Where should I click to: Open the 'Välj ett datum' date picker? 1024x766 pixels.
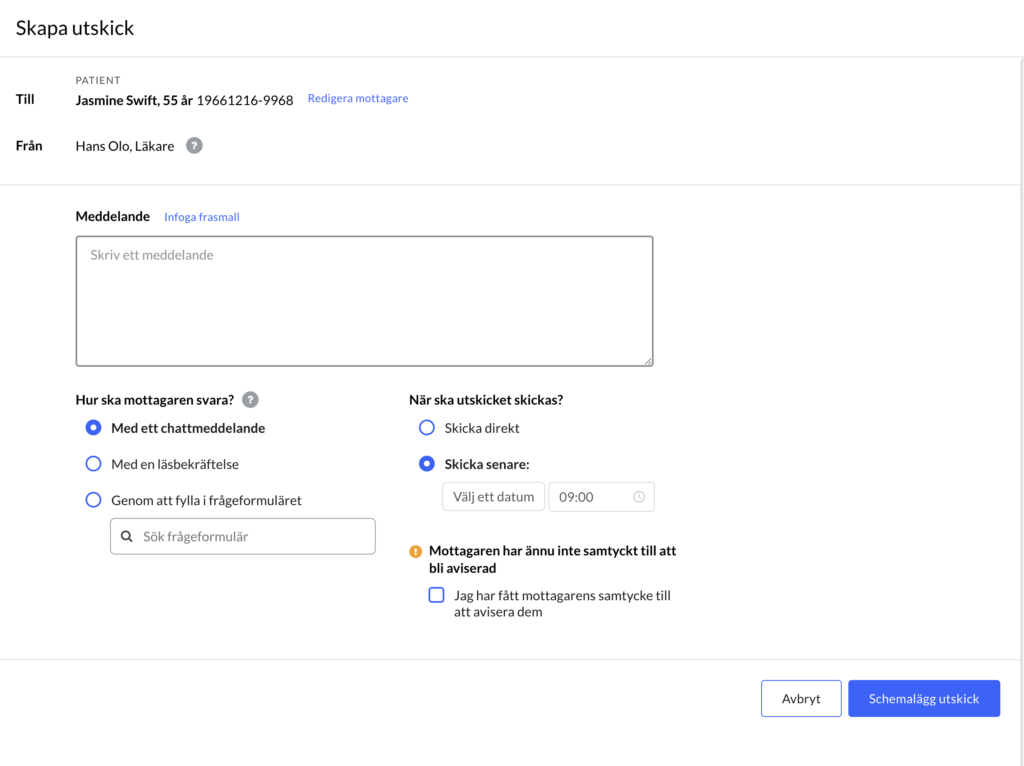493,497
